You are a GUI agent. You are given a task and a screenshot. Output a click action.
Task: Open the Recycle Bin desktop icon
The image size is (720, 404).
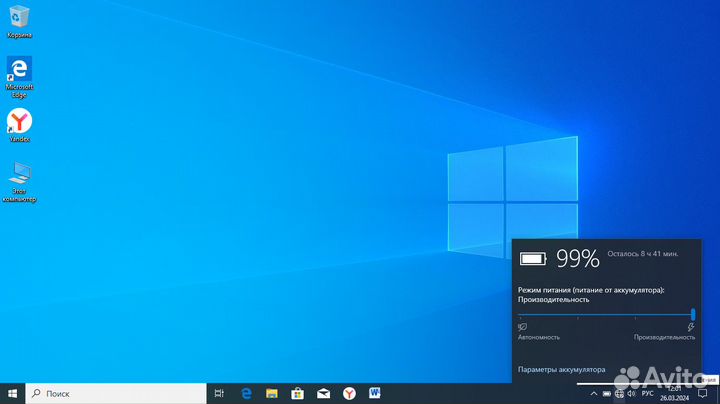tap(19, 22)
